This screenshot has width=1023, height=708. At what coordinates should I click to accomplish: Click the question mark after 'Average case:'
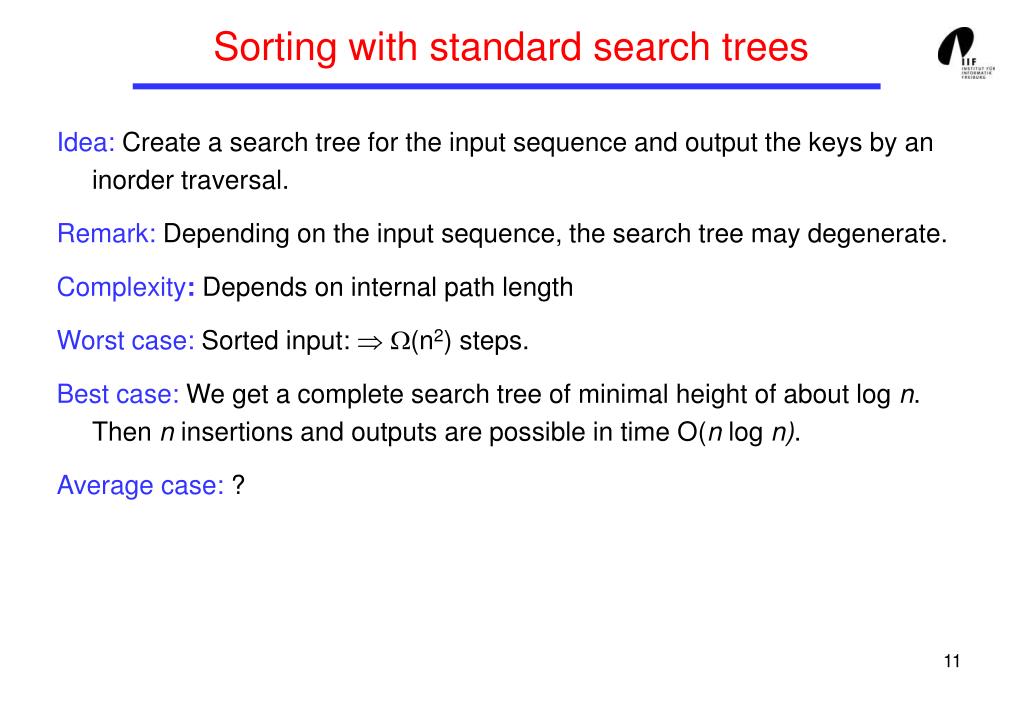pyautogui.click(x=239, y=486)
